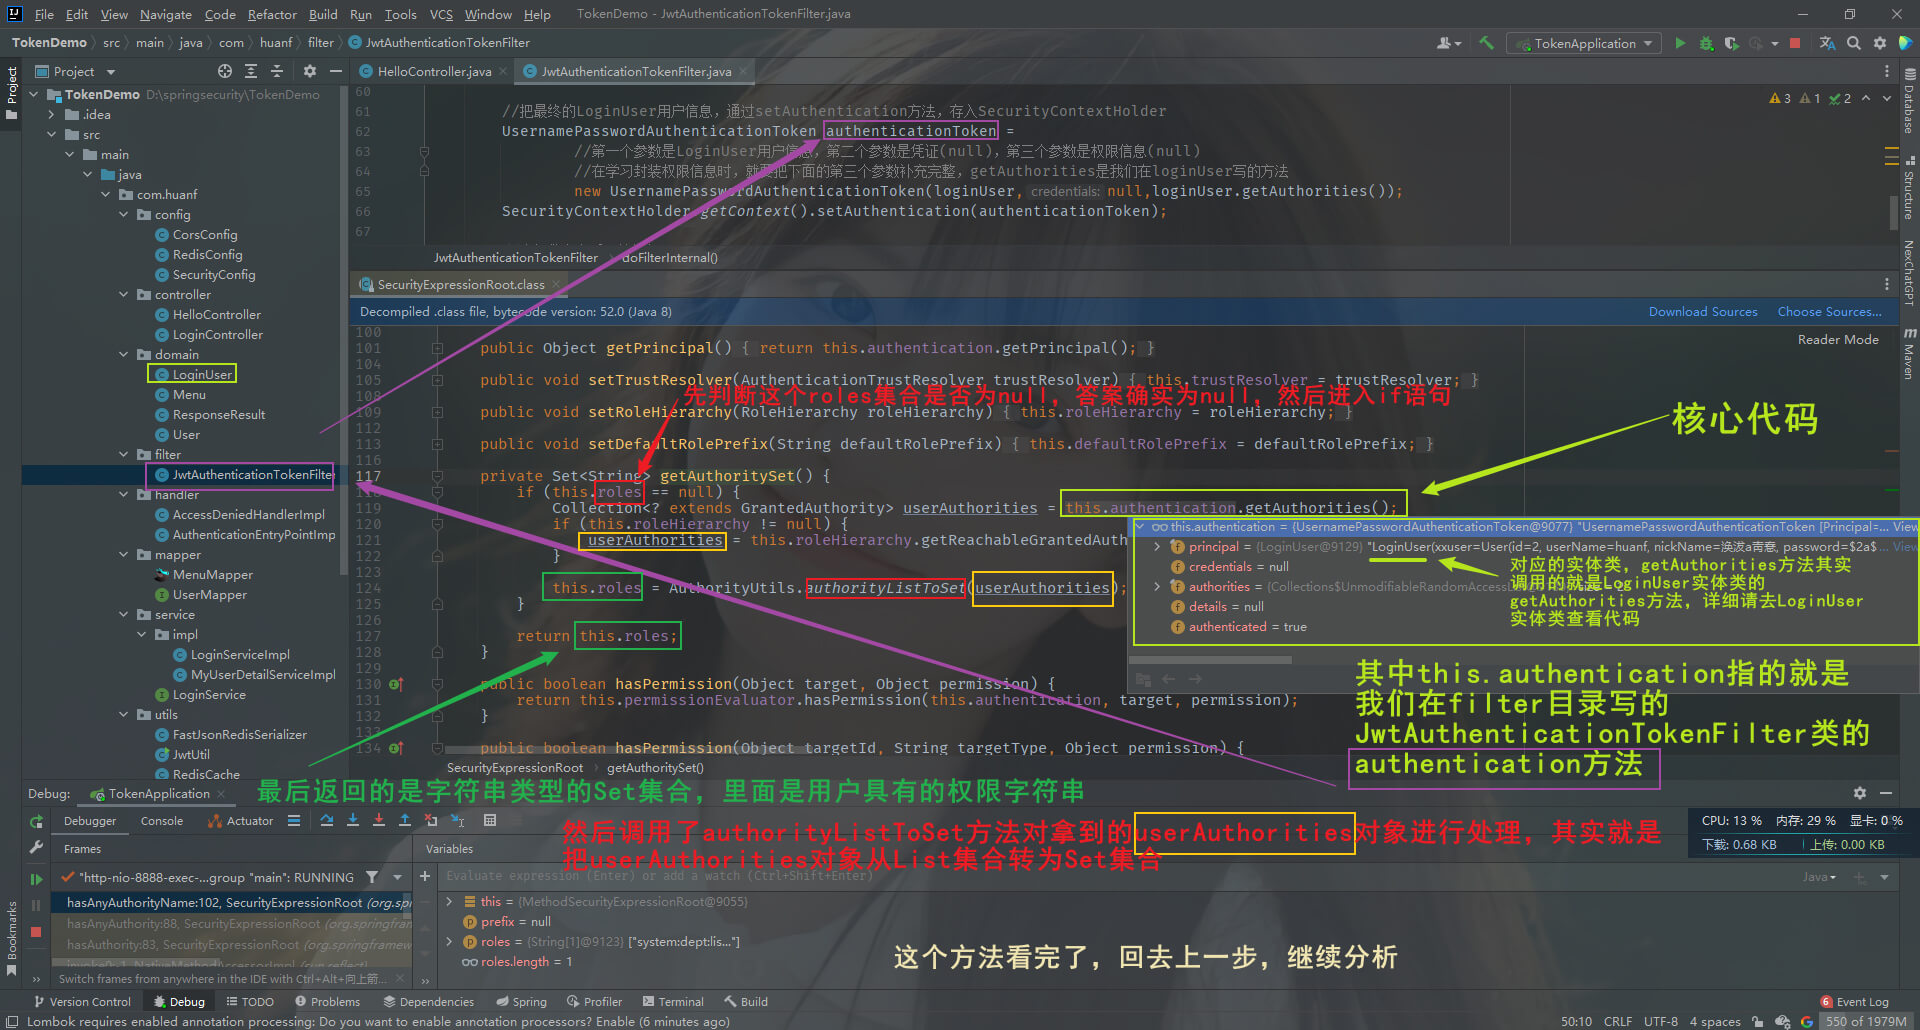
Task: Open the Actuator tab in Debug
Action: [240, 820]
